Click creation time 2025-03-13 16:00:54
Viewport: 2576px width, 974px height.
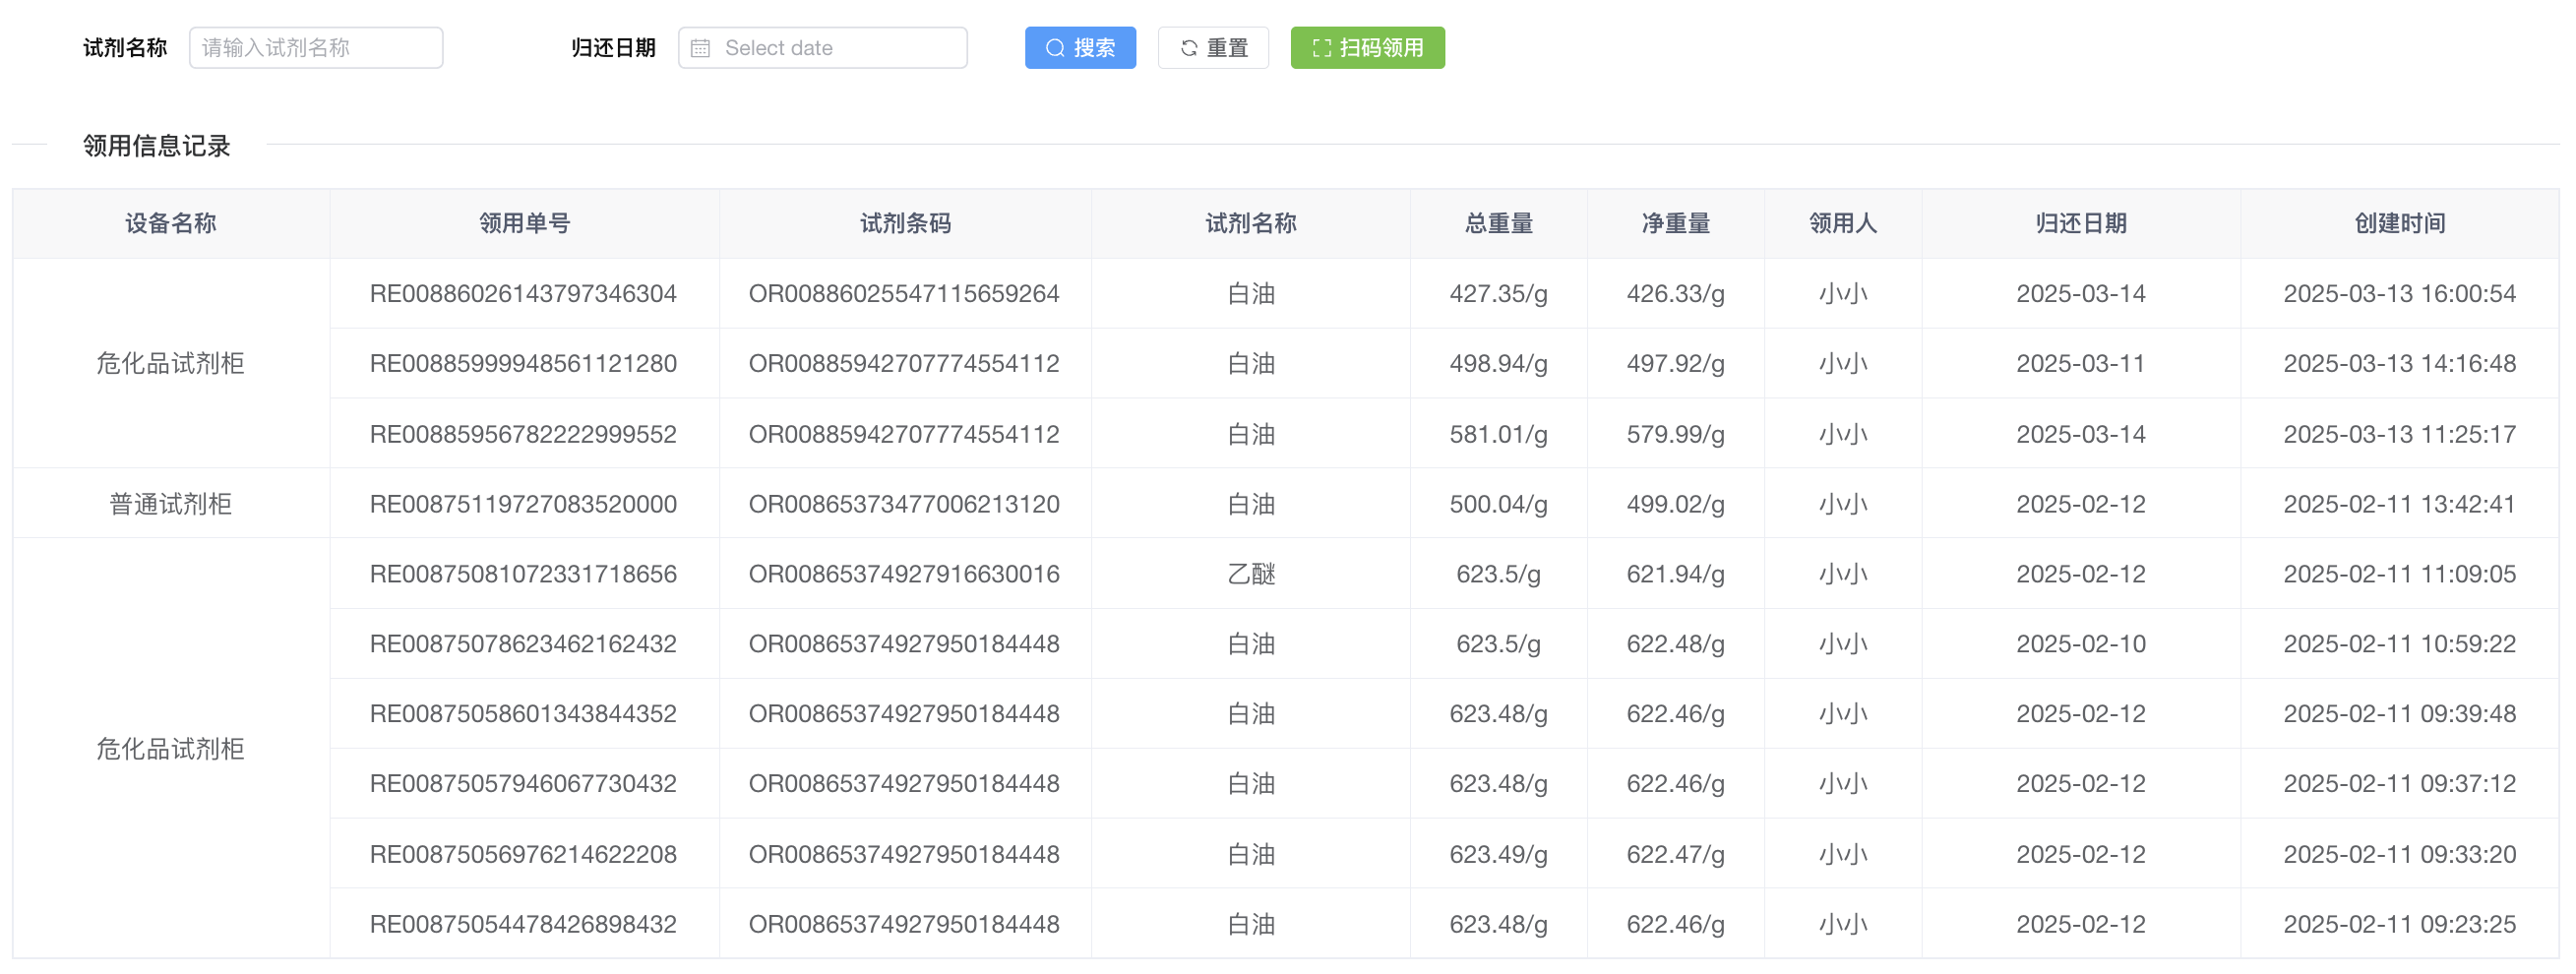click(2399, 294)
